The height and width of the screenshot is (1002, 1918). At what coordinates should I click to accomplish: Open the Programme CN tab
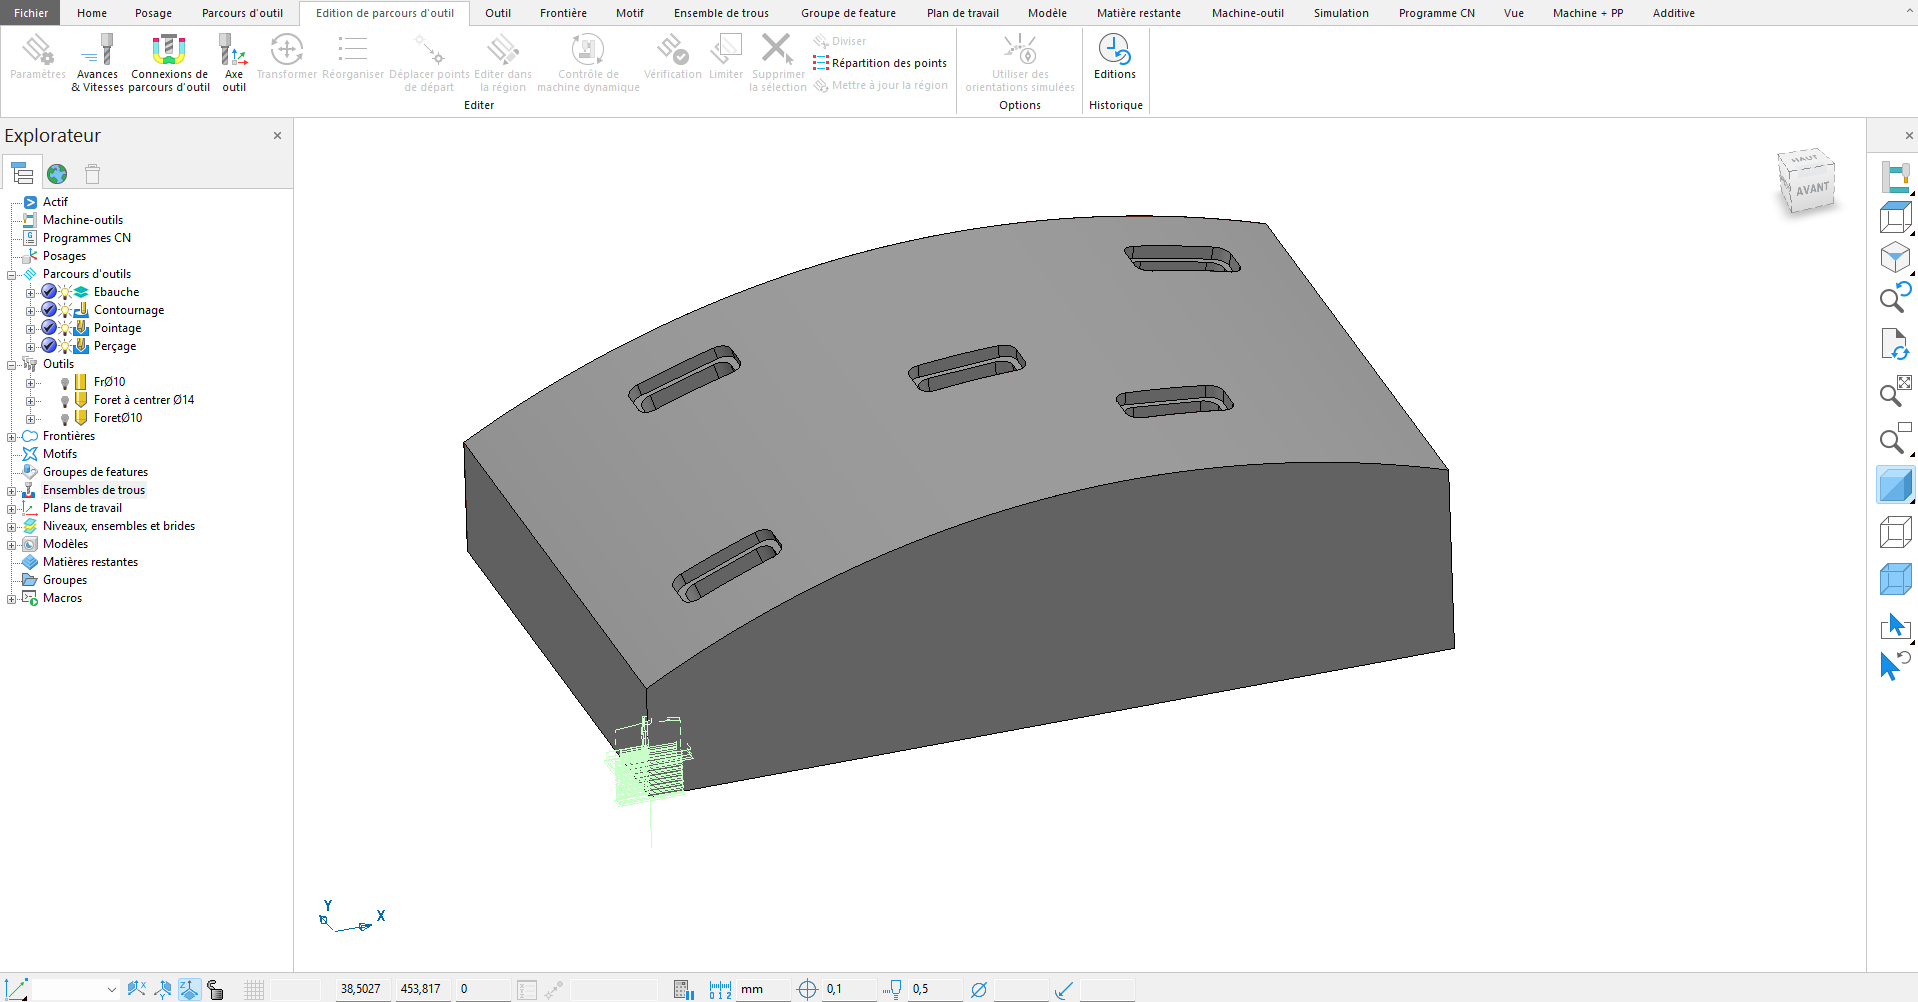click(x=1436, y=13)
